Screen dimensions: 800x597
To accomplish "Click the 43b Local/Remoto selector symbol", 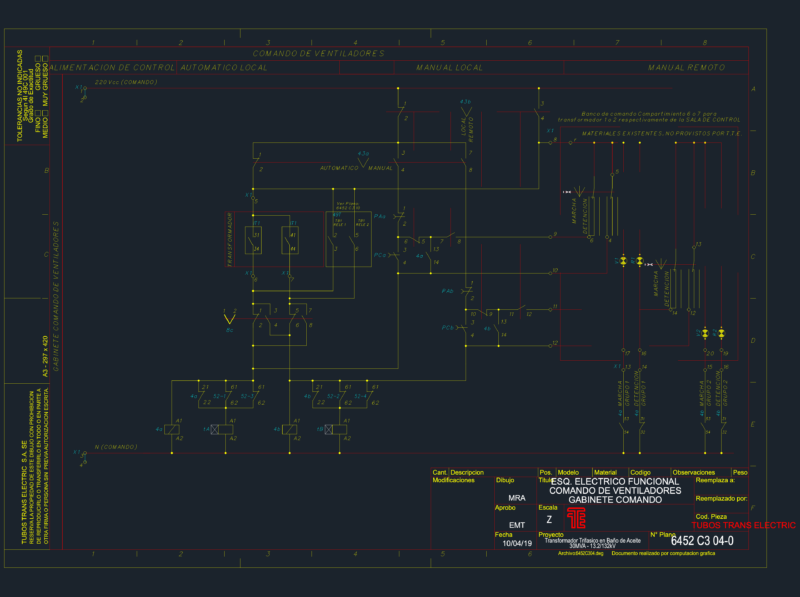I will click(466, 112).
